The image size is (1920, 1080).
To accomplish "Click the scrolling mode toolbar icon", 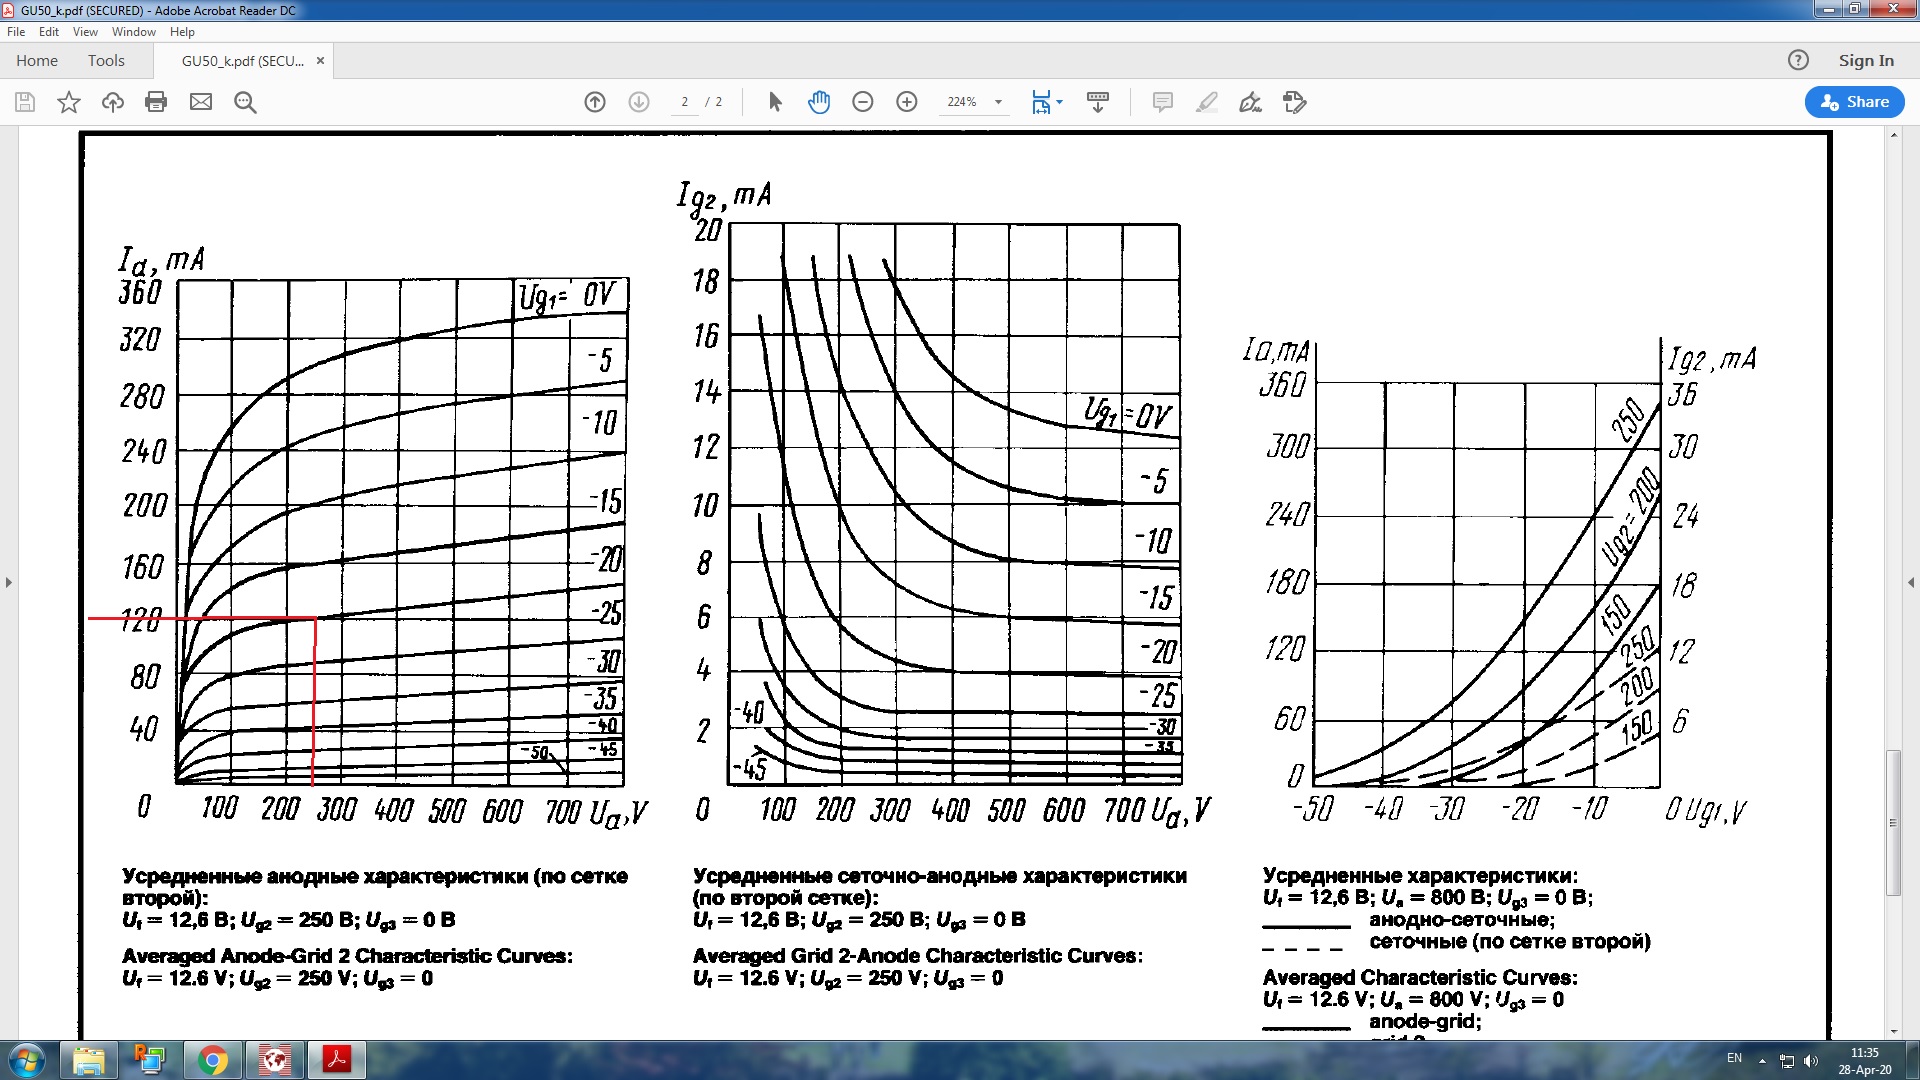I will click(1098, 102).
